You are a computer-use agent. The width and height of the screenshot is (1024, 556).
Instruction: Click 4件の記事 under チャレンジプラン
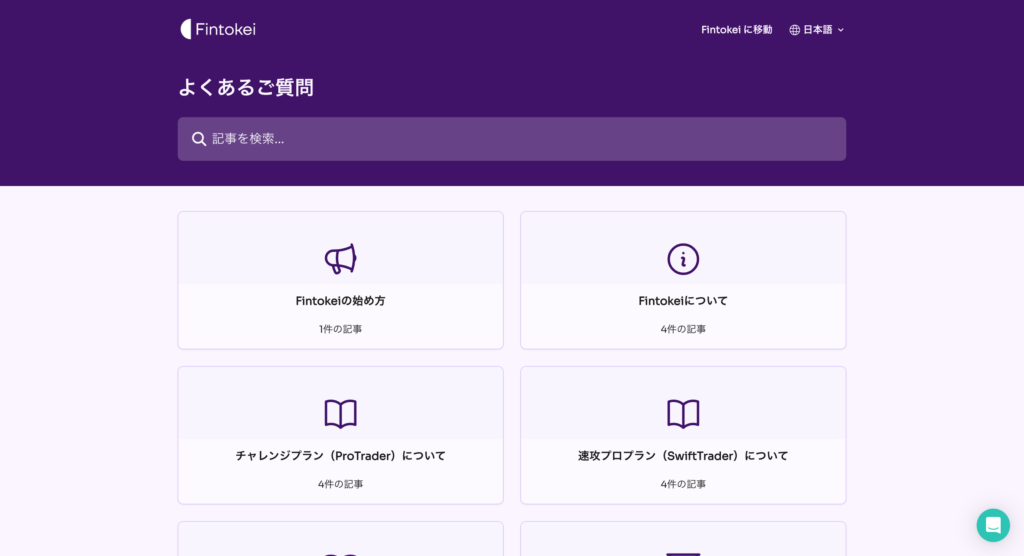point(340,484)
